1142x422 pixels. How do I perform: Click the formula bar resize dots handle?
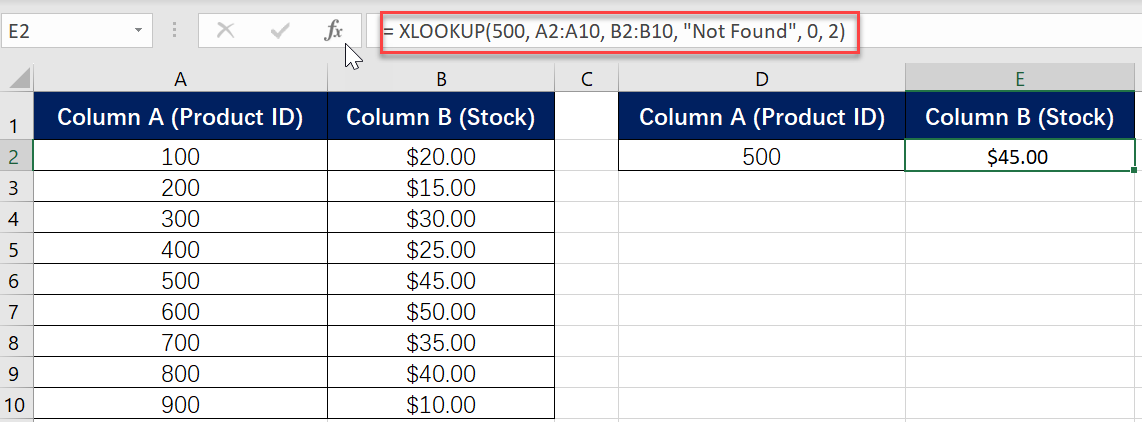[175, 31]
